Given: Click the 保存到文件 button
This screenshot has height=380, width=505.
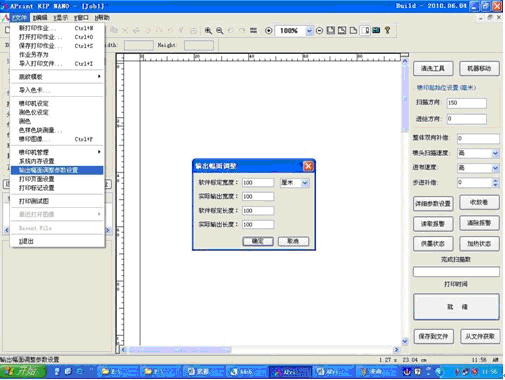Looking at the screenshot, I should click(x=433, y=336).
